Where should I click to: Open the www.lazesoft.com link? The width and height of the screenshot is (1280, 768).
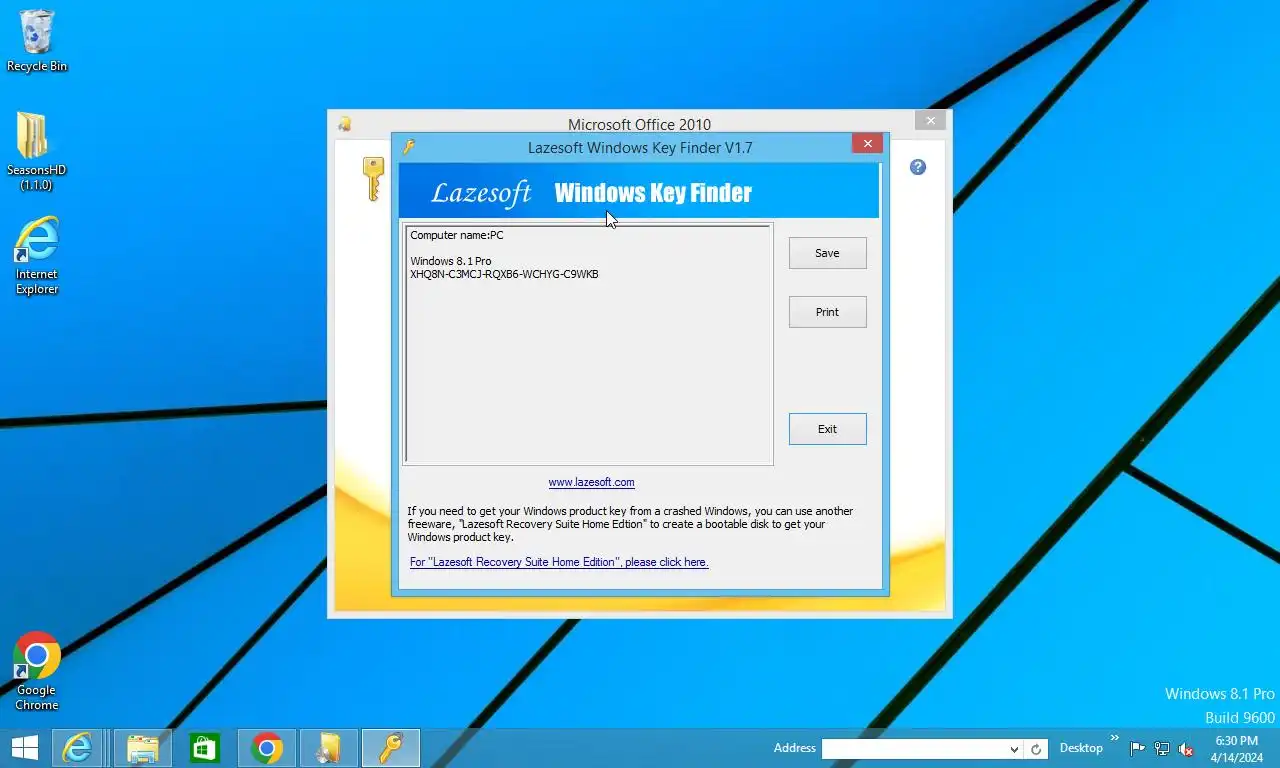pos(591,482)
